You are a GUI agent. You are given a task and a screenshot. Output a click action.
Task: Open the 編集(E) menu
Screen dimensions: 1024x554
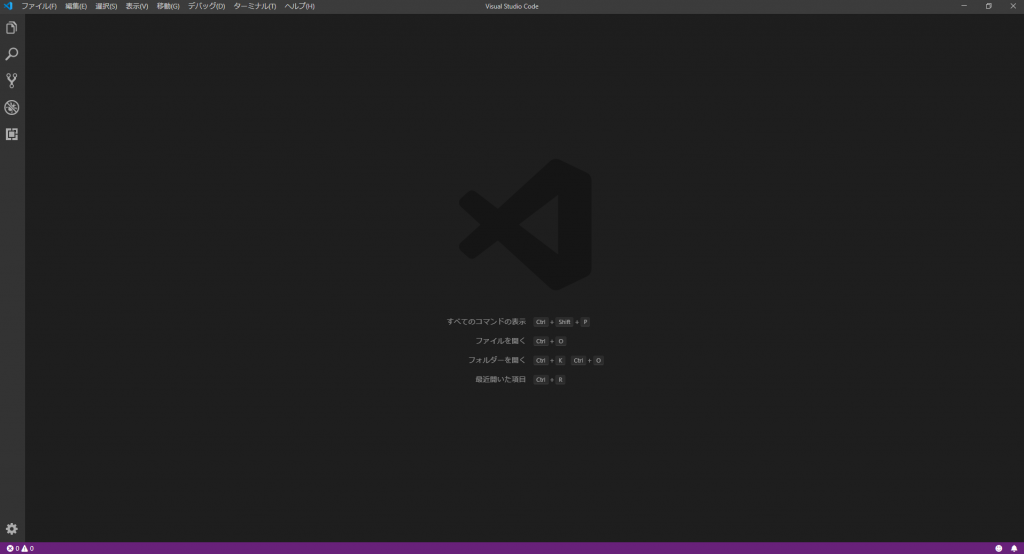(76, 6)
